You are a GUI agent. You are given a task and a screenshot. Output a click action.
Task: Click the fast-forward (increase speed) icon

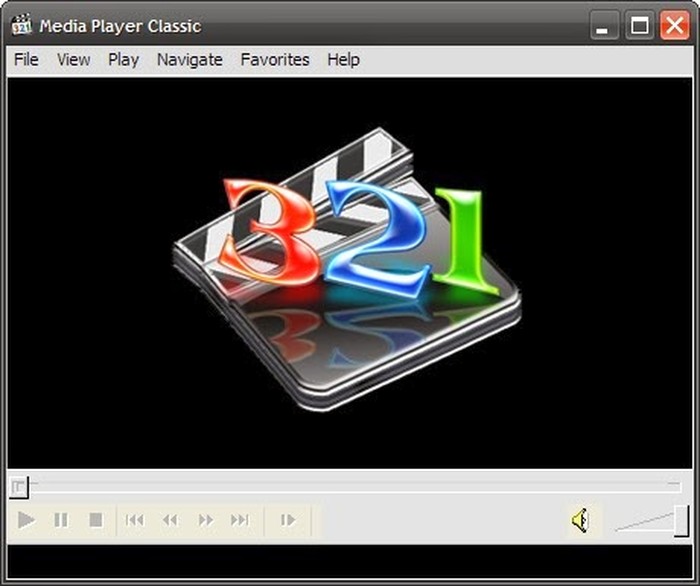[x=206, y=520]
